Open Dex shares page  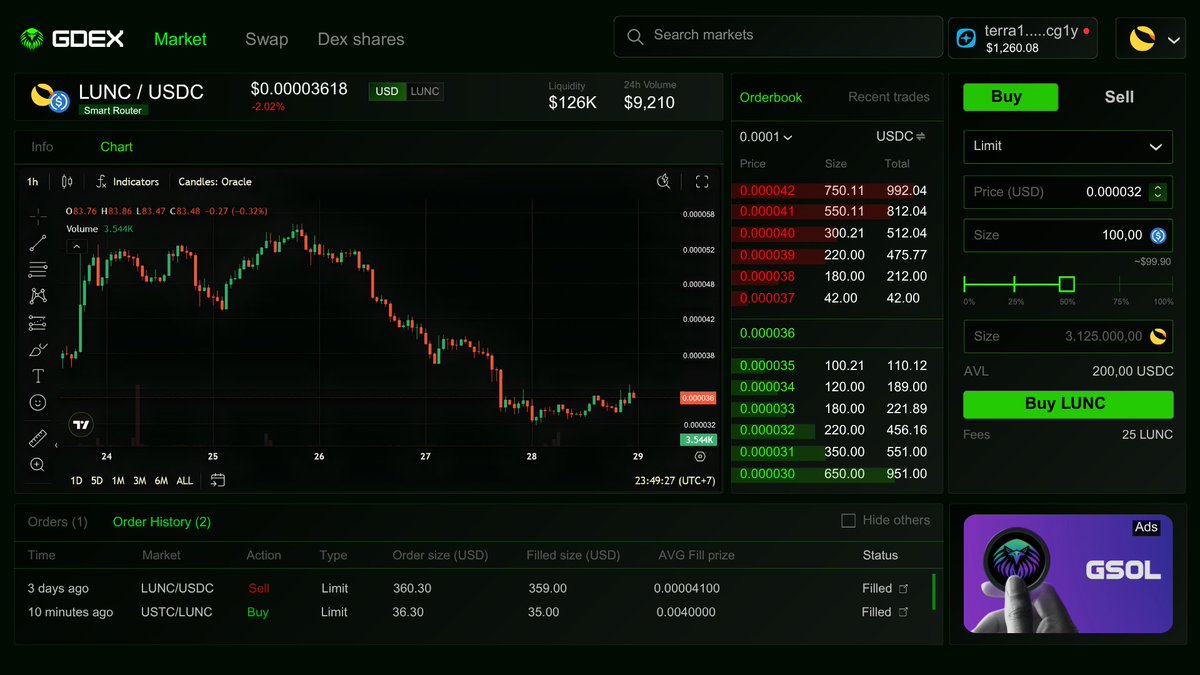361,40
